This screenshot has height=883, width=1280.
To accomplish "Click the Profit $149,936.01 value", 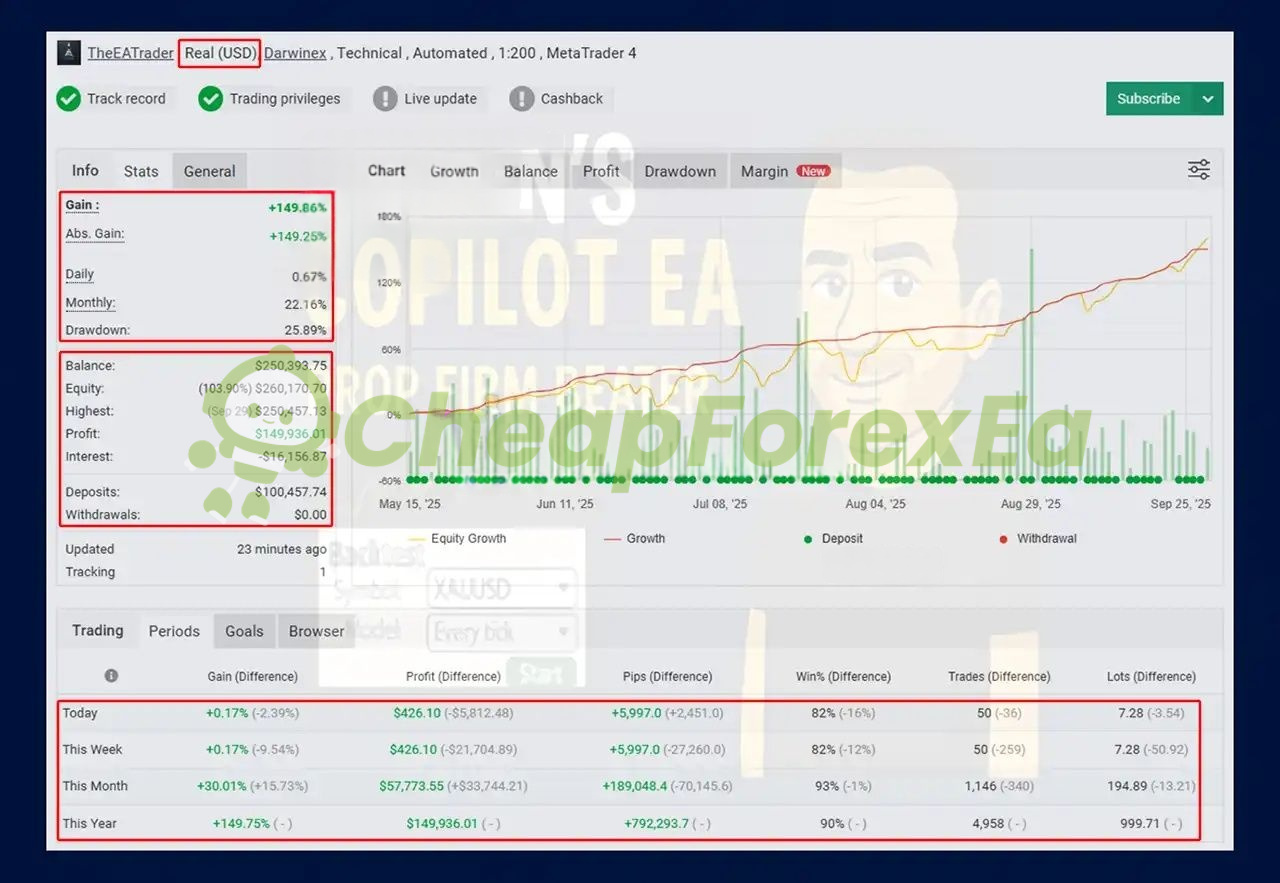I will [290, 434].
